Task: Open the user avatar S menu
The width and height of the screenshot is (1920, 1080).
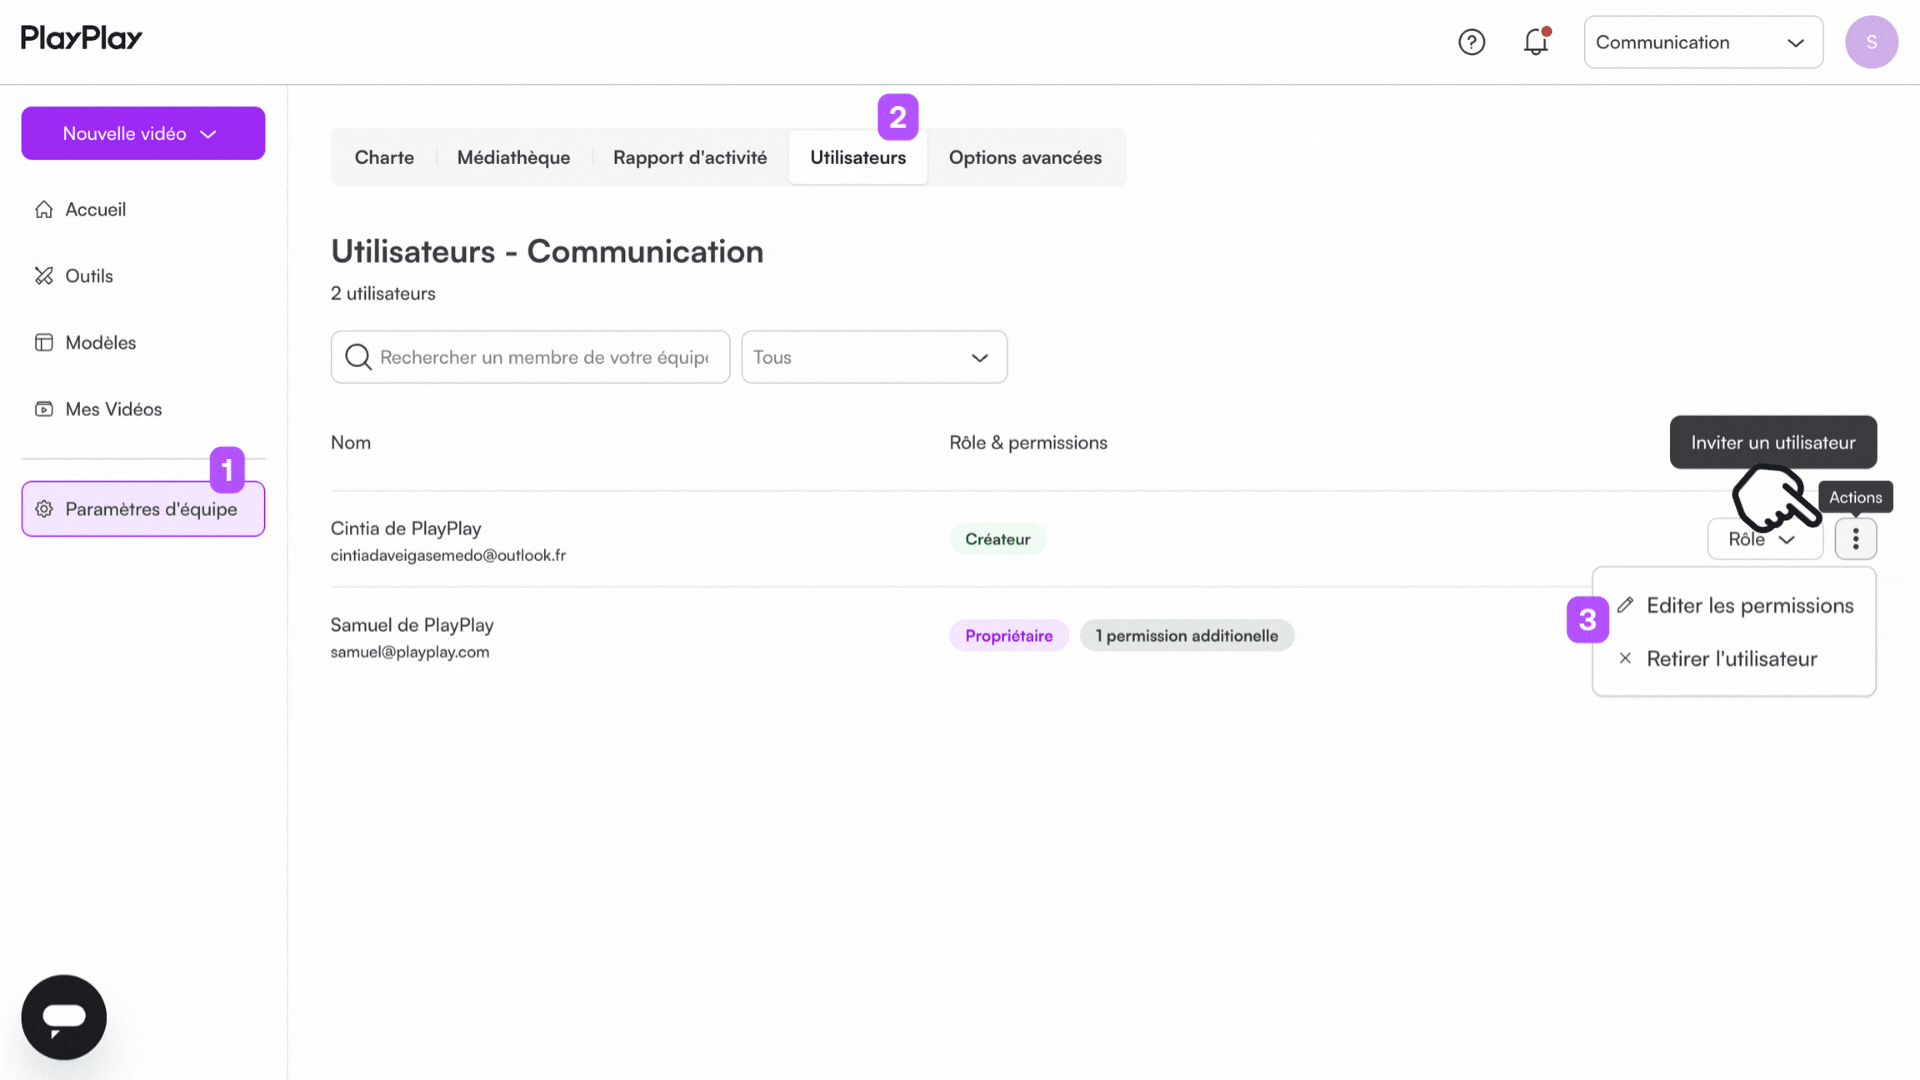Action: (1871, 42)
